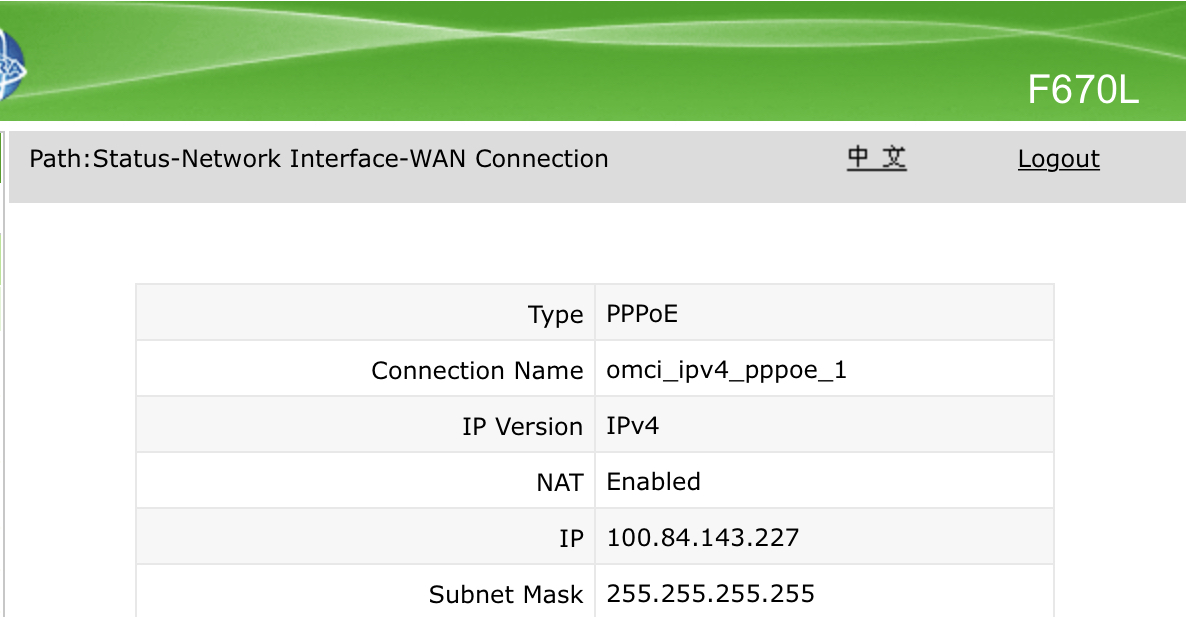The width and height of the screenshot is (1186, 617).
Task: Click the F670L model title
Action: [x=1082, y=90]
